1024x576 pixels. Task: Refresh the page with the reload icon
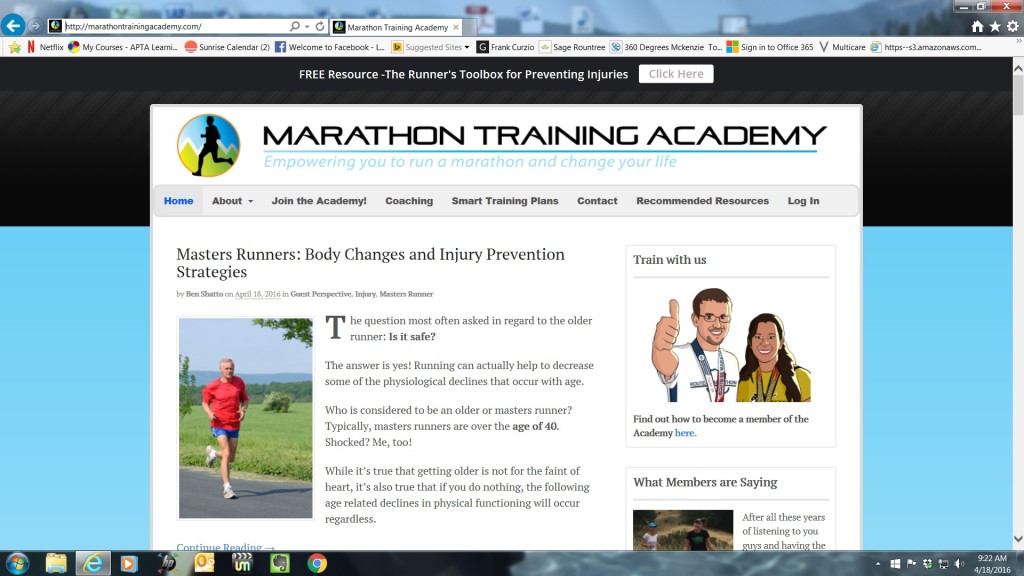[x=320, y=26]
